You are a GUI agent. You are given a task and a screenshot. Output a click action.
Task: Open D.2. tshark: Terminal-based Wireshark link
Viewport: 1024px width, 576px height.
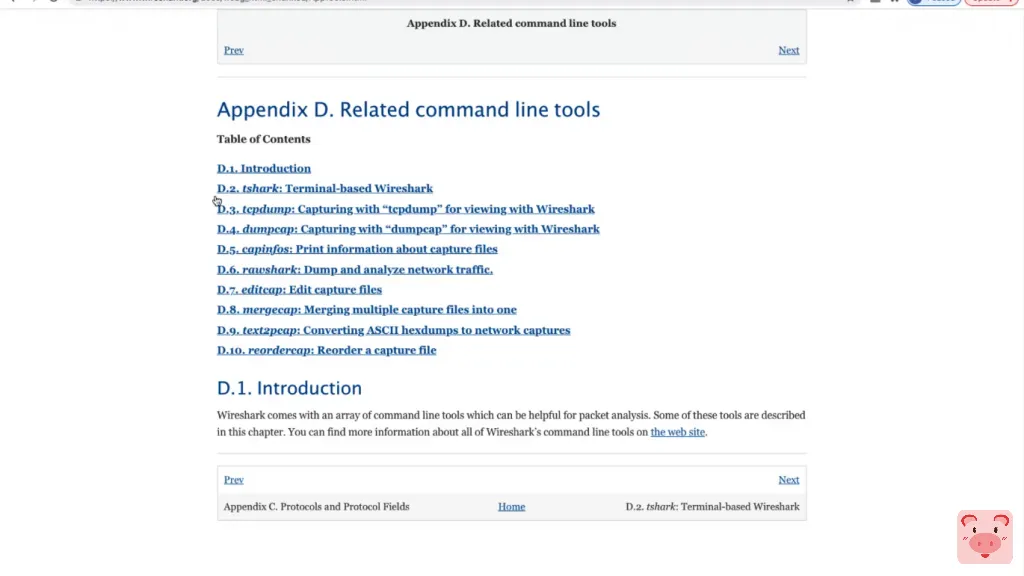coord(325,189)
